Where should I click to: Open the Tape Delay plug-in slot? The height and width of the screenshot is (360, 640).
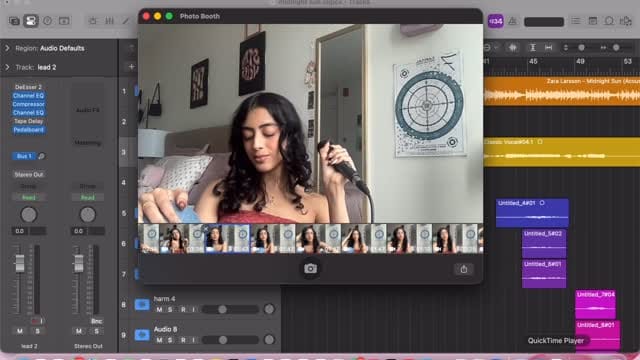[x=28, y=121]
